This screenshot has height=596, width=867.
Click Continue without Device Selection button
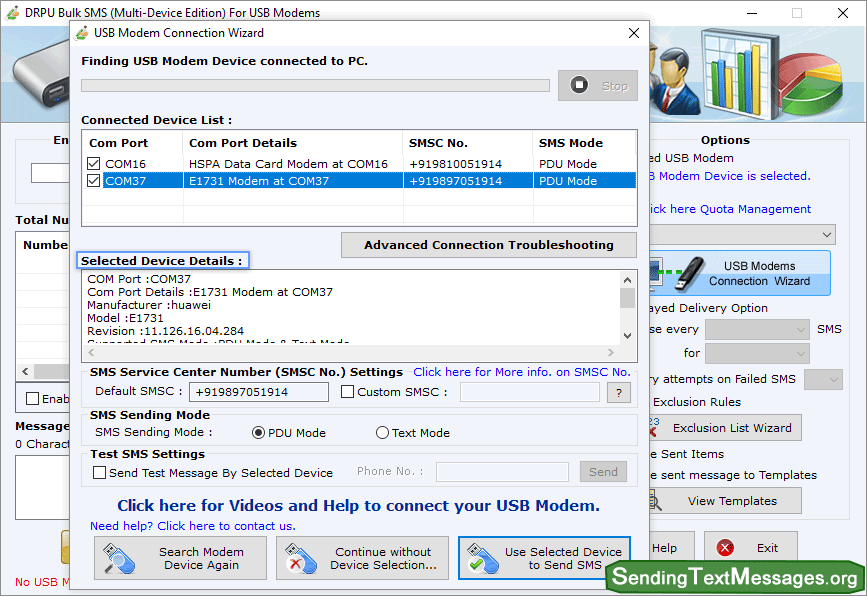(362, 558)
